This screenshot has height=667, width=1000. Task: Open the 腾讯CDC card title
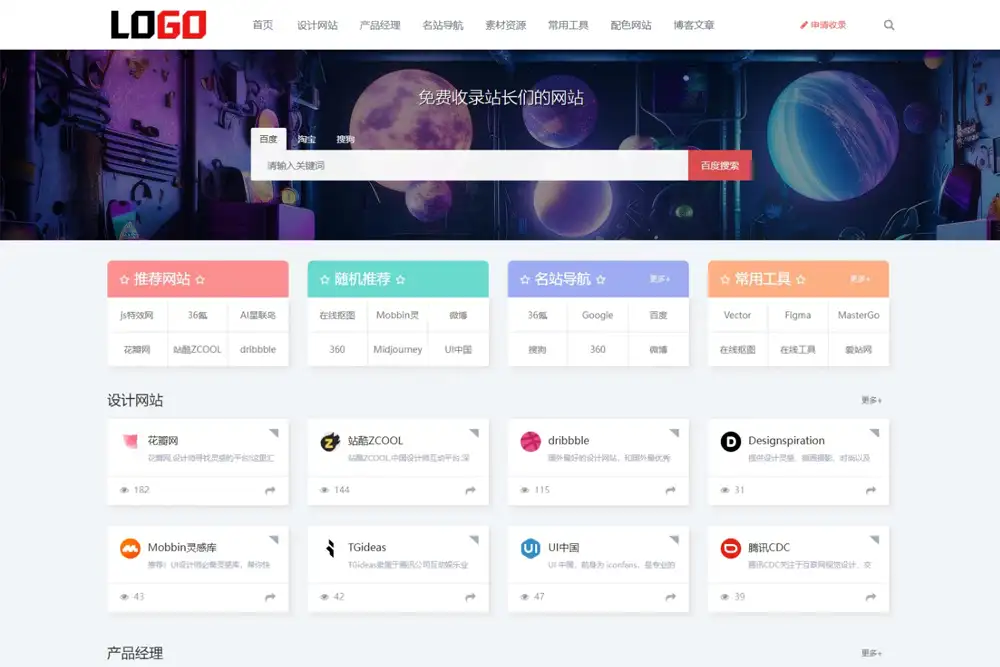point(768,547)
